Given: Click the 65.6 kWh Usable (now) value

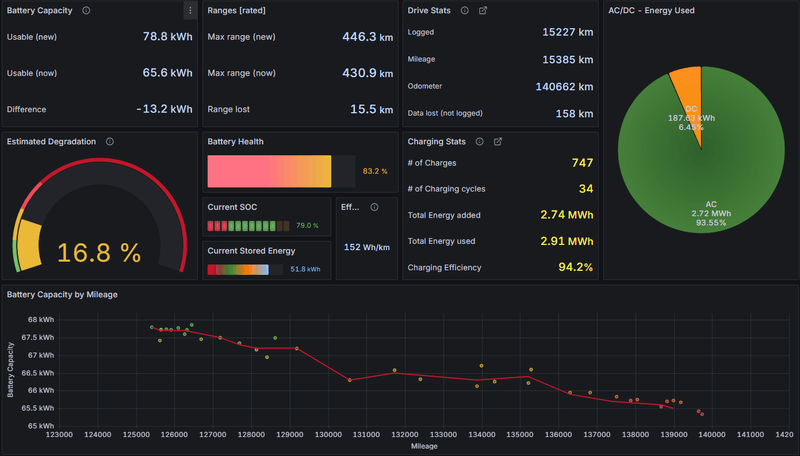Looking at the screenshot, I should pos(167,73).
